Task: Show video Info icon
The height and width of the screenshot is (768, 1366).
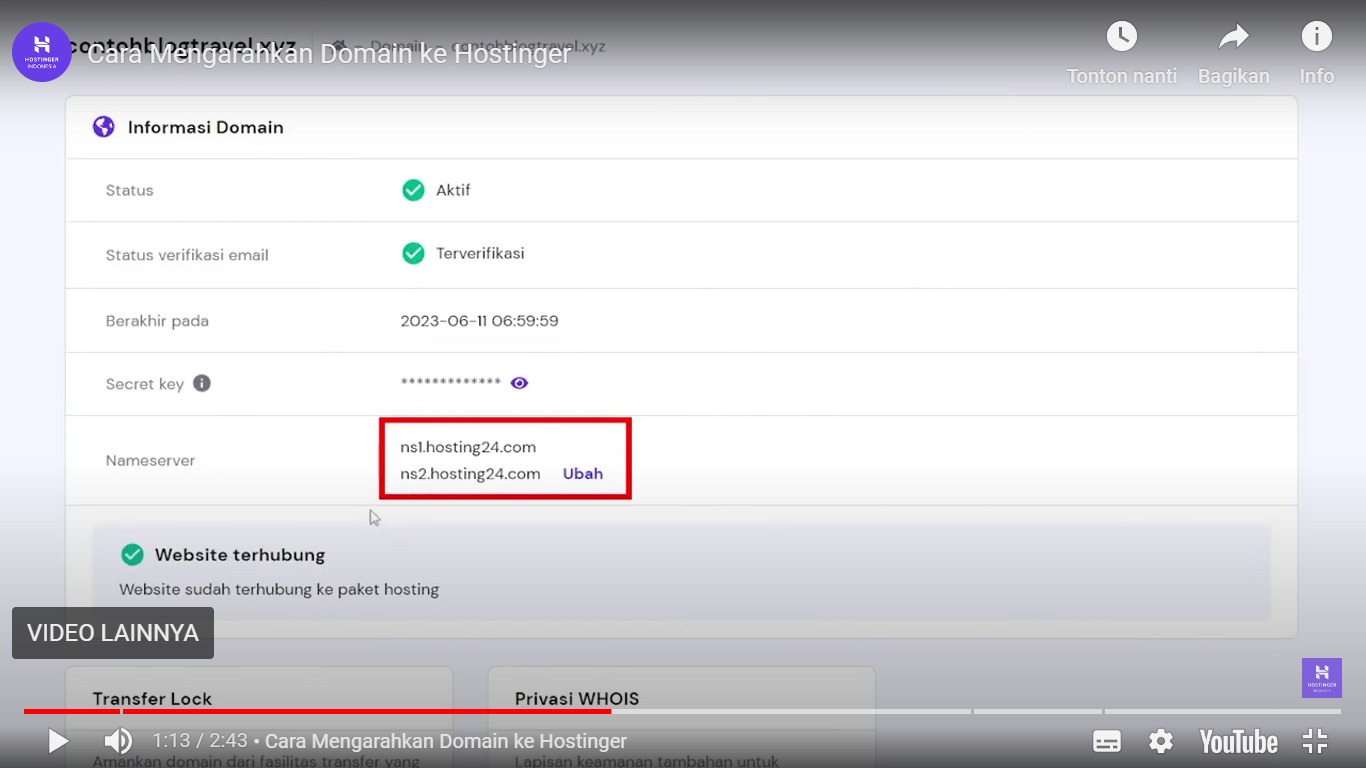Action: [1316, 37]
